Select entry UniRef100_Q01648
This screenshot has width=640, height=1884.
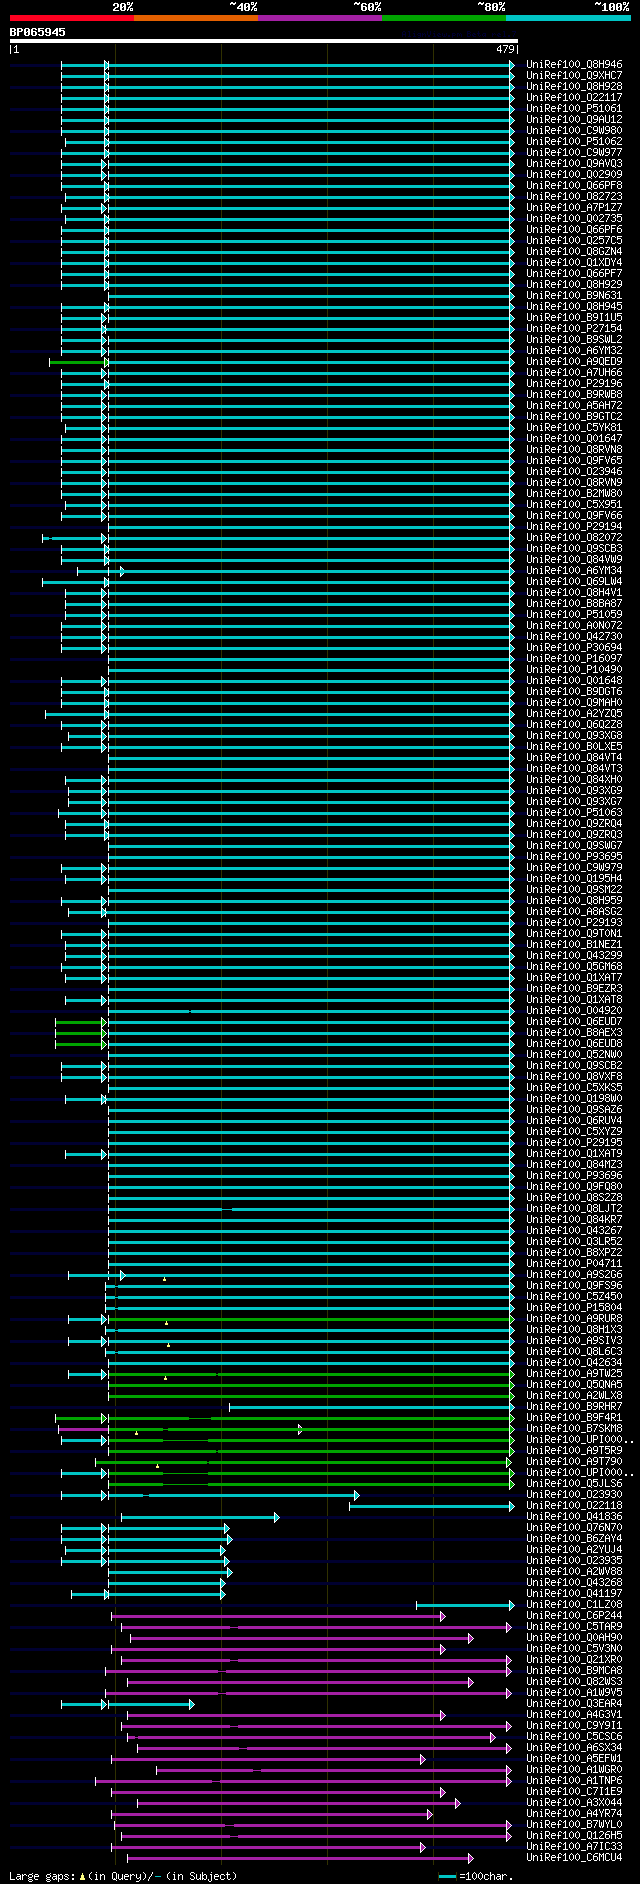click(x=574, y=681)
